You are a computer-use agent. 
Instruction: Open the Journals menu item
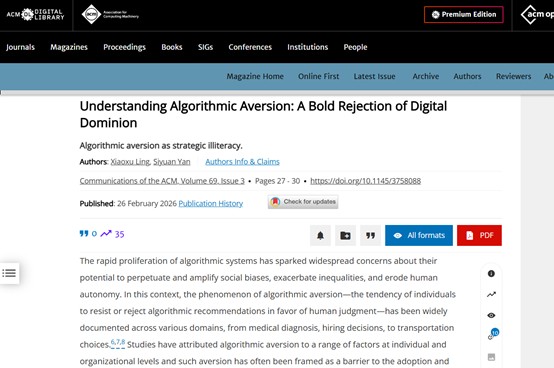click(x=20, y=47)
